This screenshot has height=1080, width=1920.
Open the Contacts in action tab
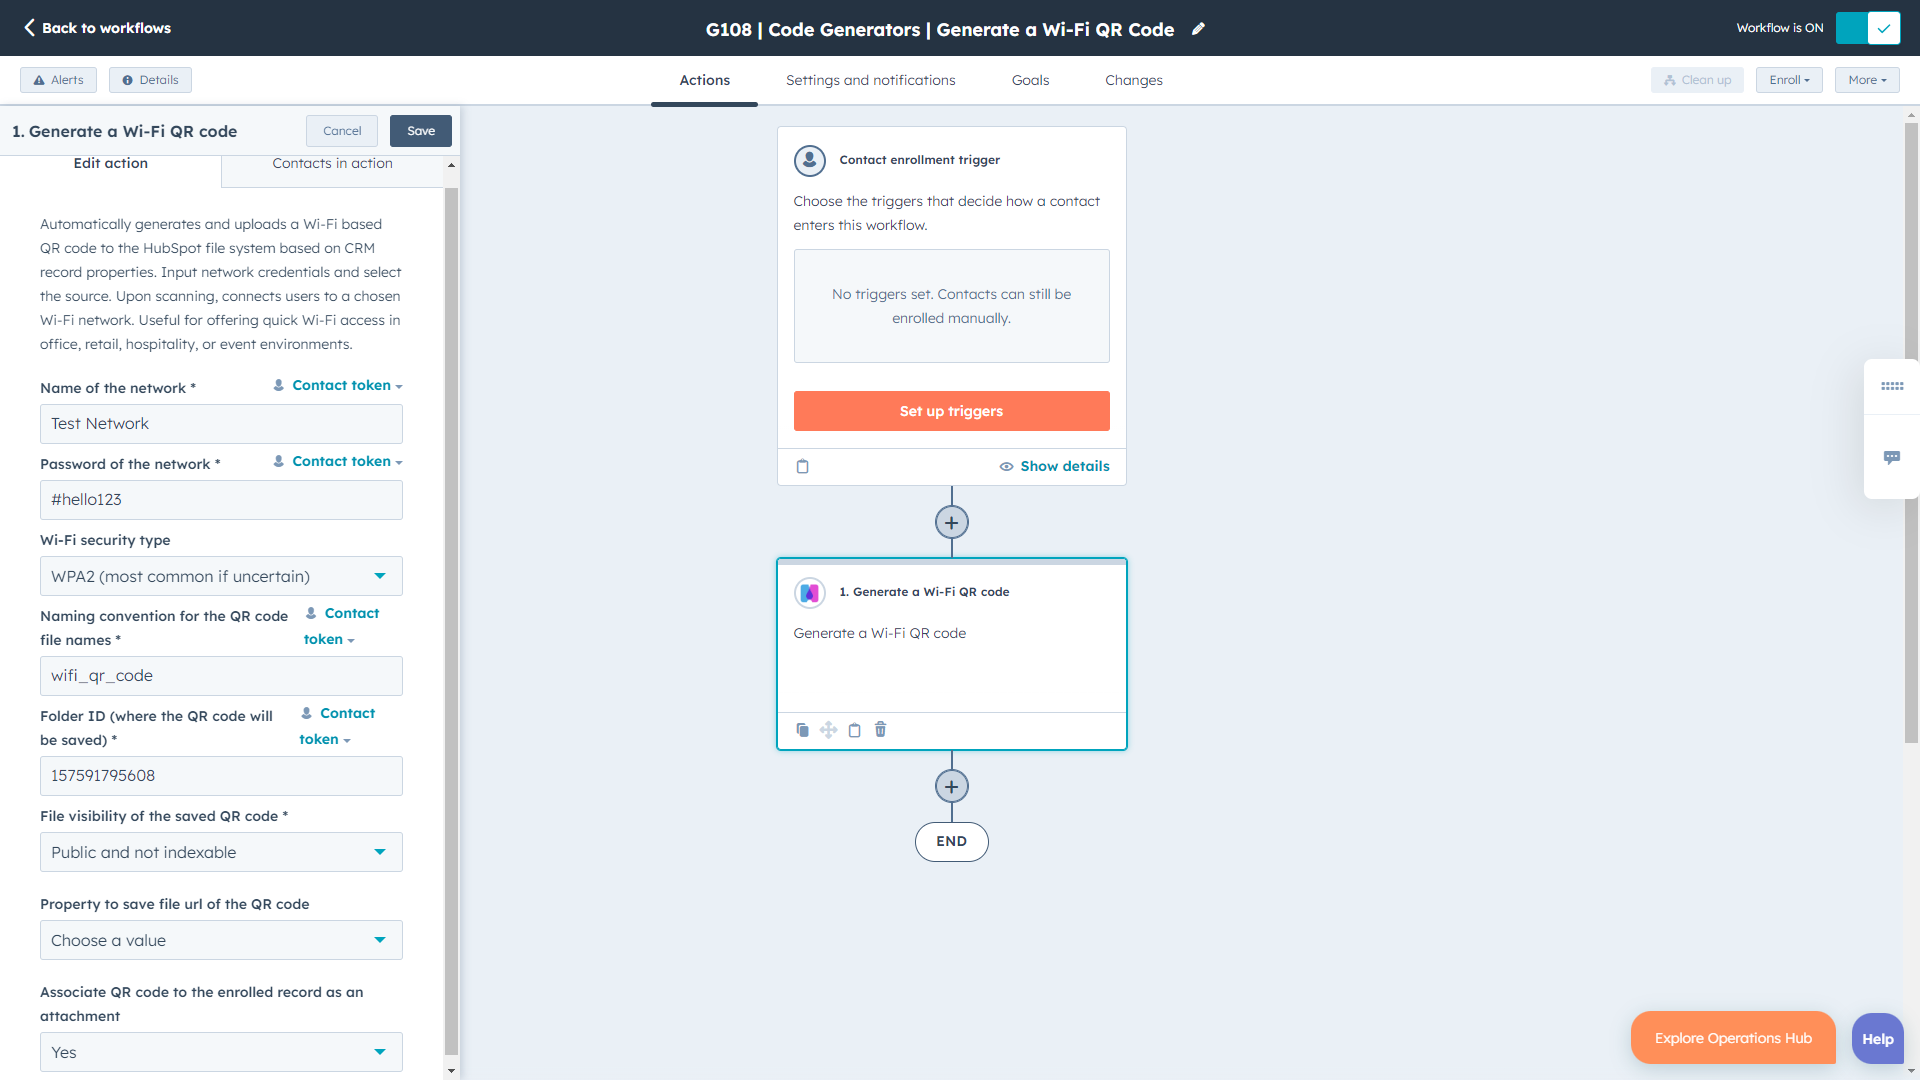point(332,163)
